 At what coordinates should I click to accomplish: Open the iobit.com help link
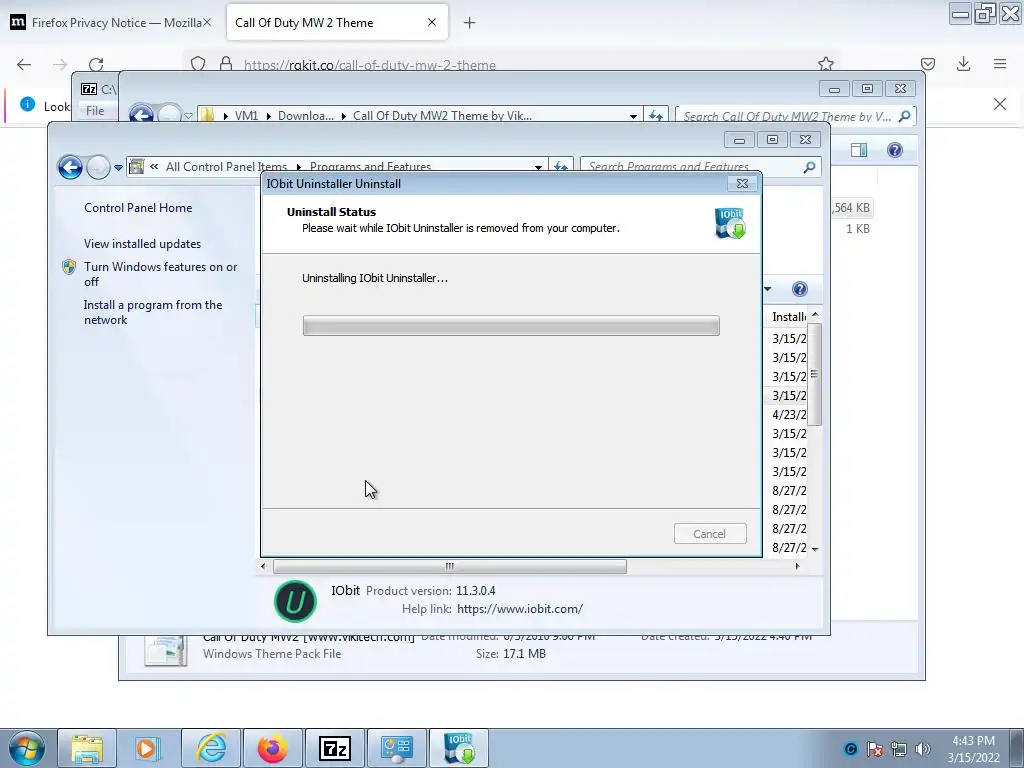click(x=520, y=609)
